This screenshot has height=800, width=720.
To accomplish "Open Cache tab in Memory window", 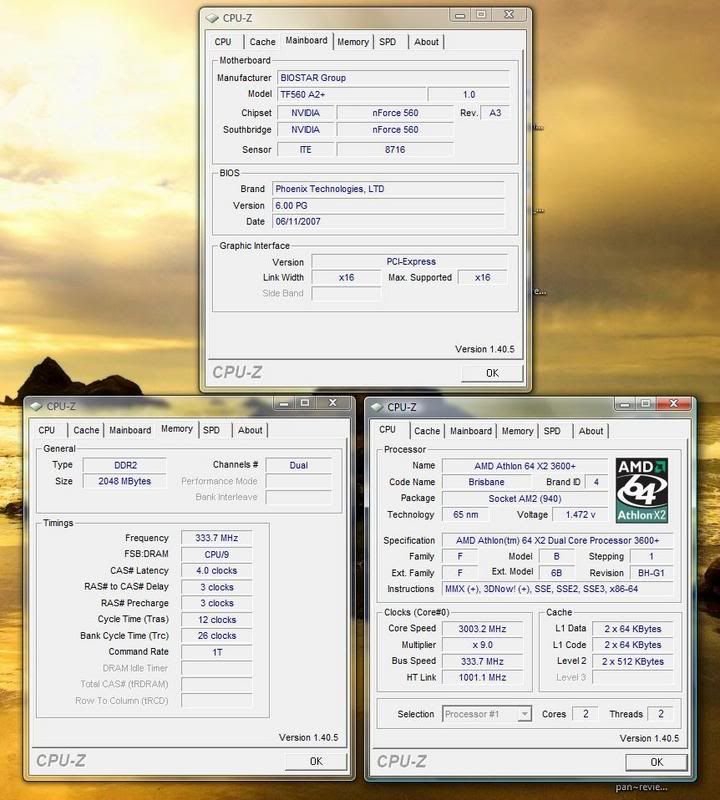I will (86, 430).
